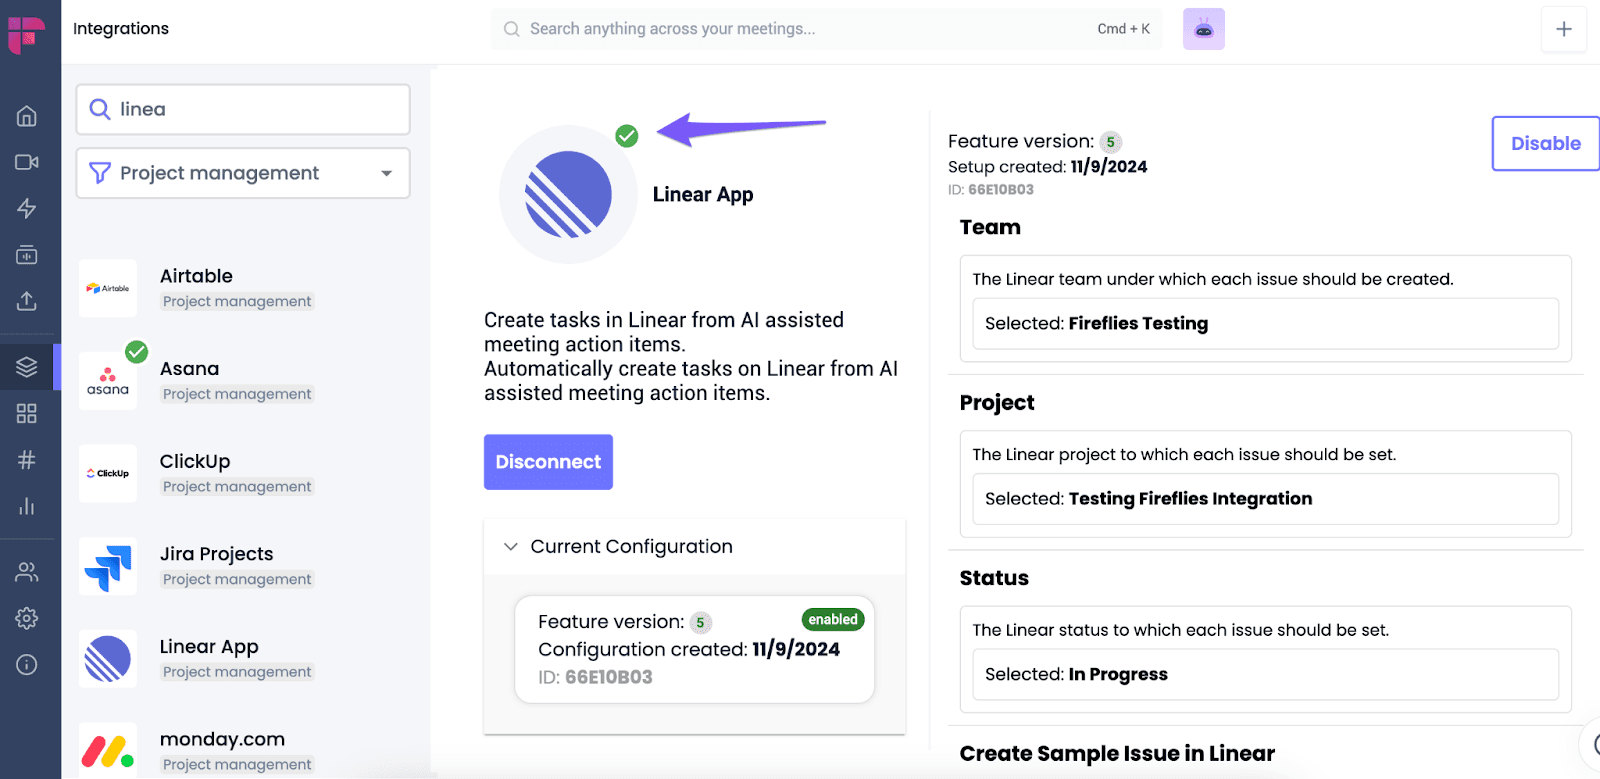Click the Asana logo thumbnail
The image size is (1600, 779).
(108, 381)
